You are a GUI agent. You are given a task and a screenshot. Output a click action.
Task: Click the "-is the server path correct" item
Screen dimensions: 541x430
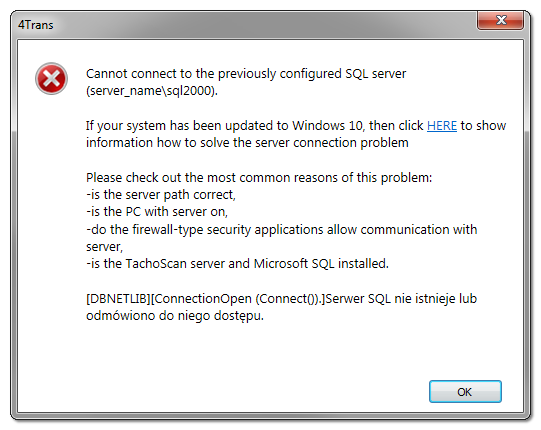(x=161, y=195)
